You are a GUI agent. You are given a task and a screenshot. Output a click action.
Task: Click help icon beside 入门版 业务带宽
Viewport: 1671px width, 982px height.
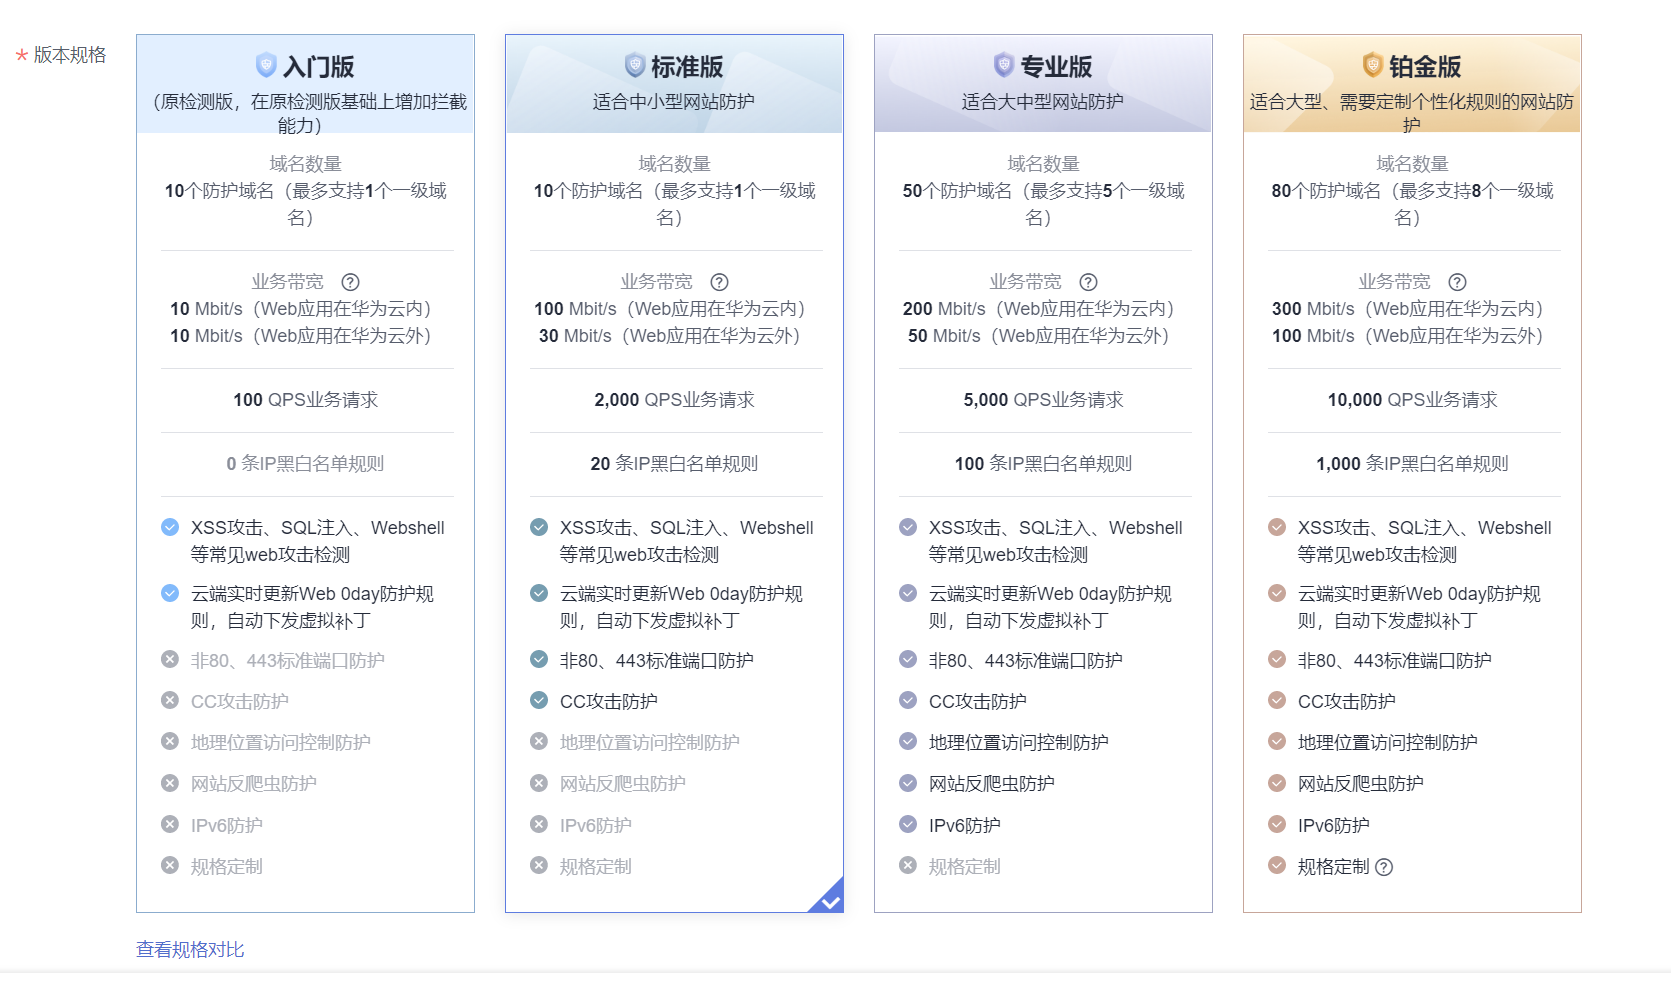point(350,282)
